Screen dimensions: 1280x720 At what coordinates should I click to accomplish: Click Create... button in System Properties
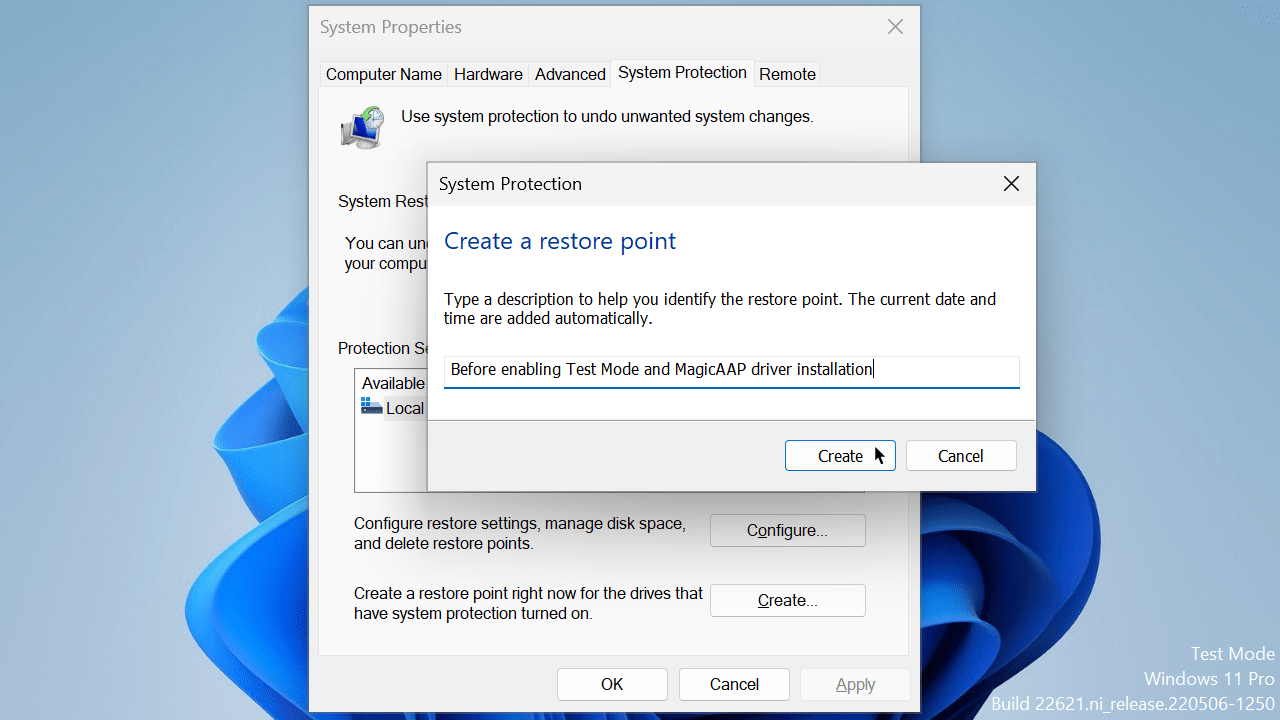(787, 601)
